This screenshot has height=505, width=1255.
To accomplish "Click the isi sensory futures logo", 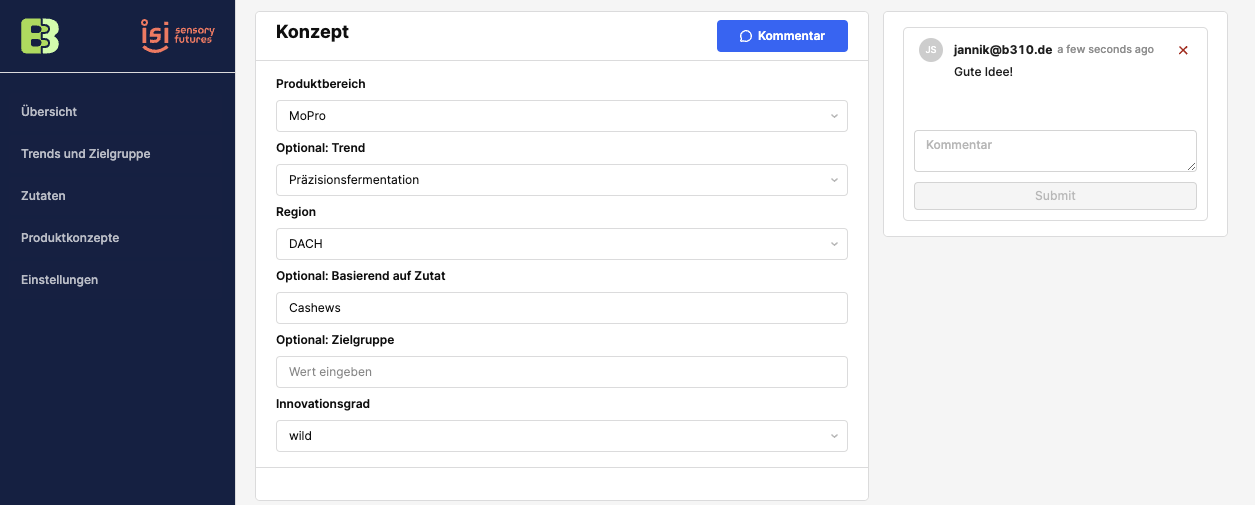I will [178, 36].
